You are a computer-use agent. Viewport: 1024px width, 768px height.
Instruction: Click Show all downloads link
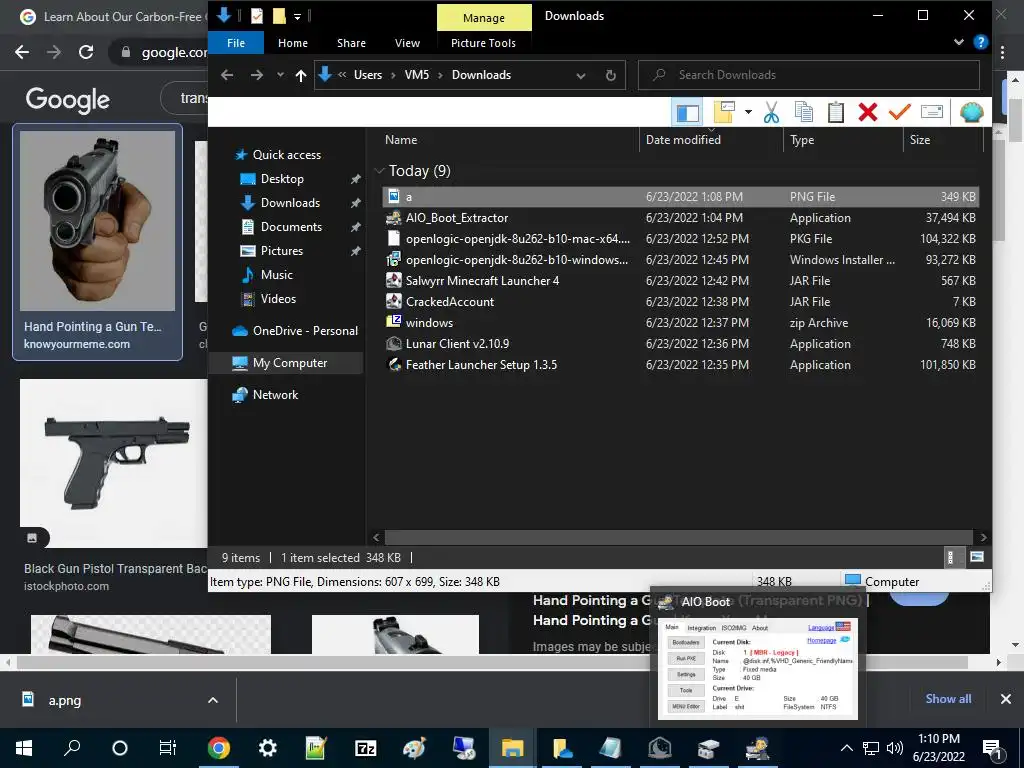pos(948,699)
